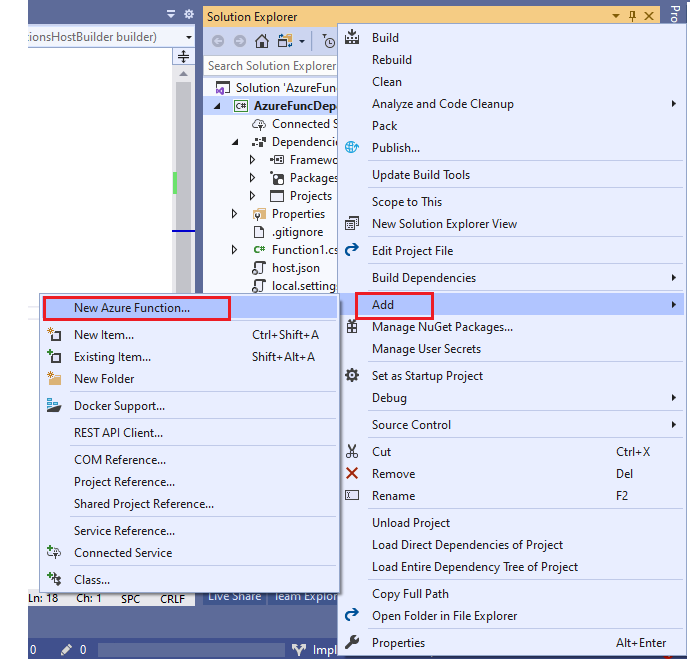Click the editor split window handle
The height and width of the screenshot is (660, 690).
tap(184, 56)
